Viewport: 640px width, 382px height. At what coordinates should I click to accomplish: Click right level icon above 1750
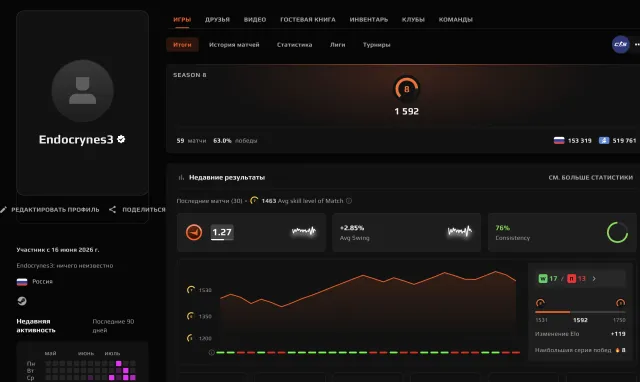[620, 303]
